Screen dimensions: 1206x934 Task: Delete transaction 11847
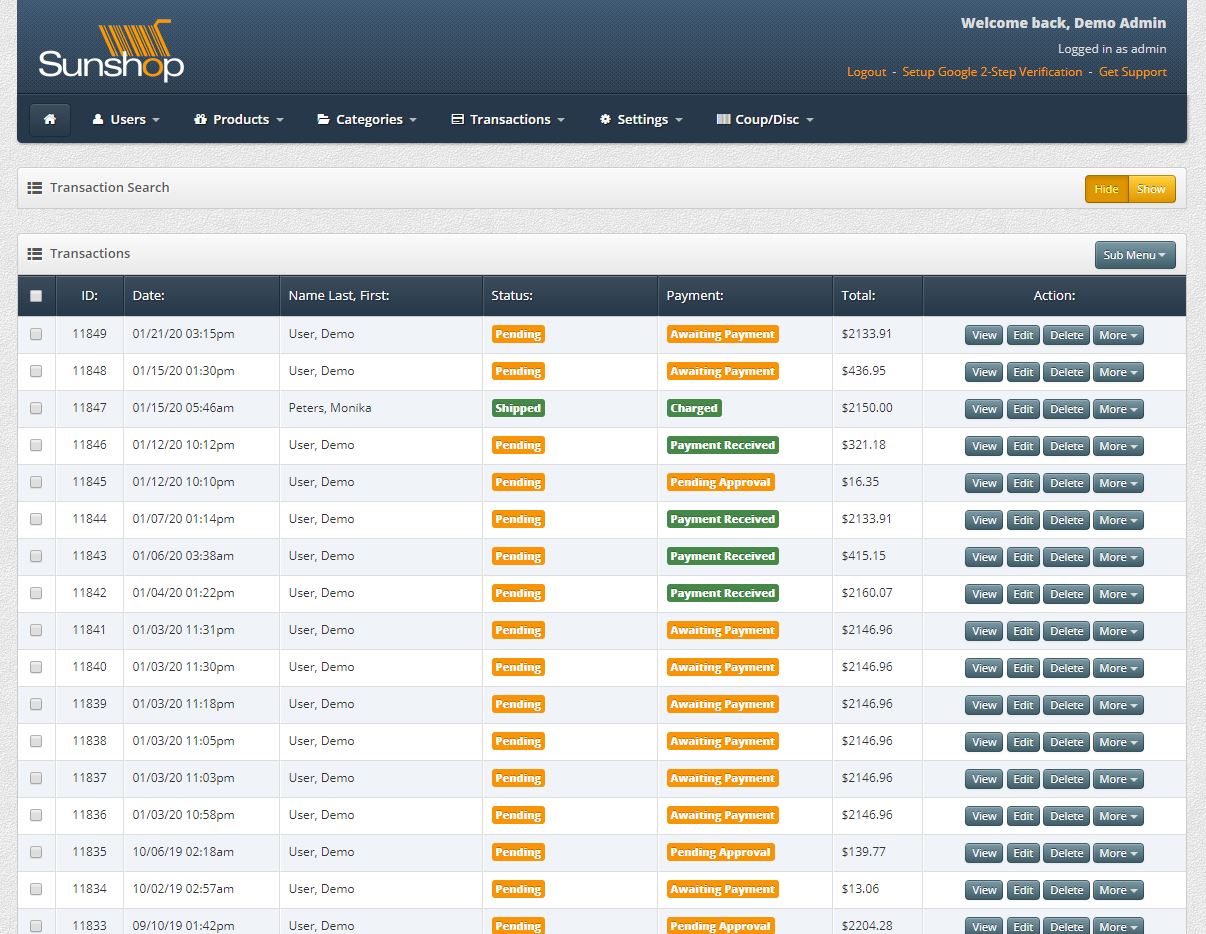tap(1066, 409)
